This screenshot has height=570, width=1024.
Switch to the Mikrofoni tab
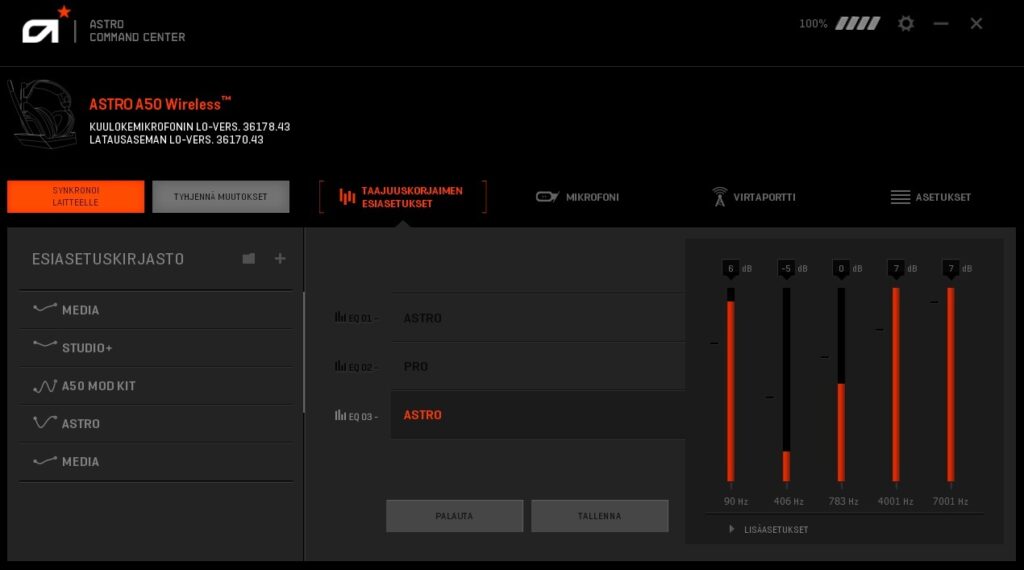[577, 197]
